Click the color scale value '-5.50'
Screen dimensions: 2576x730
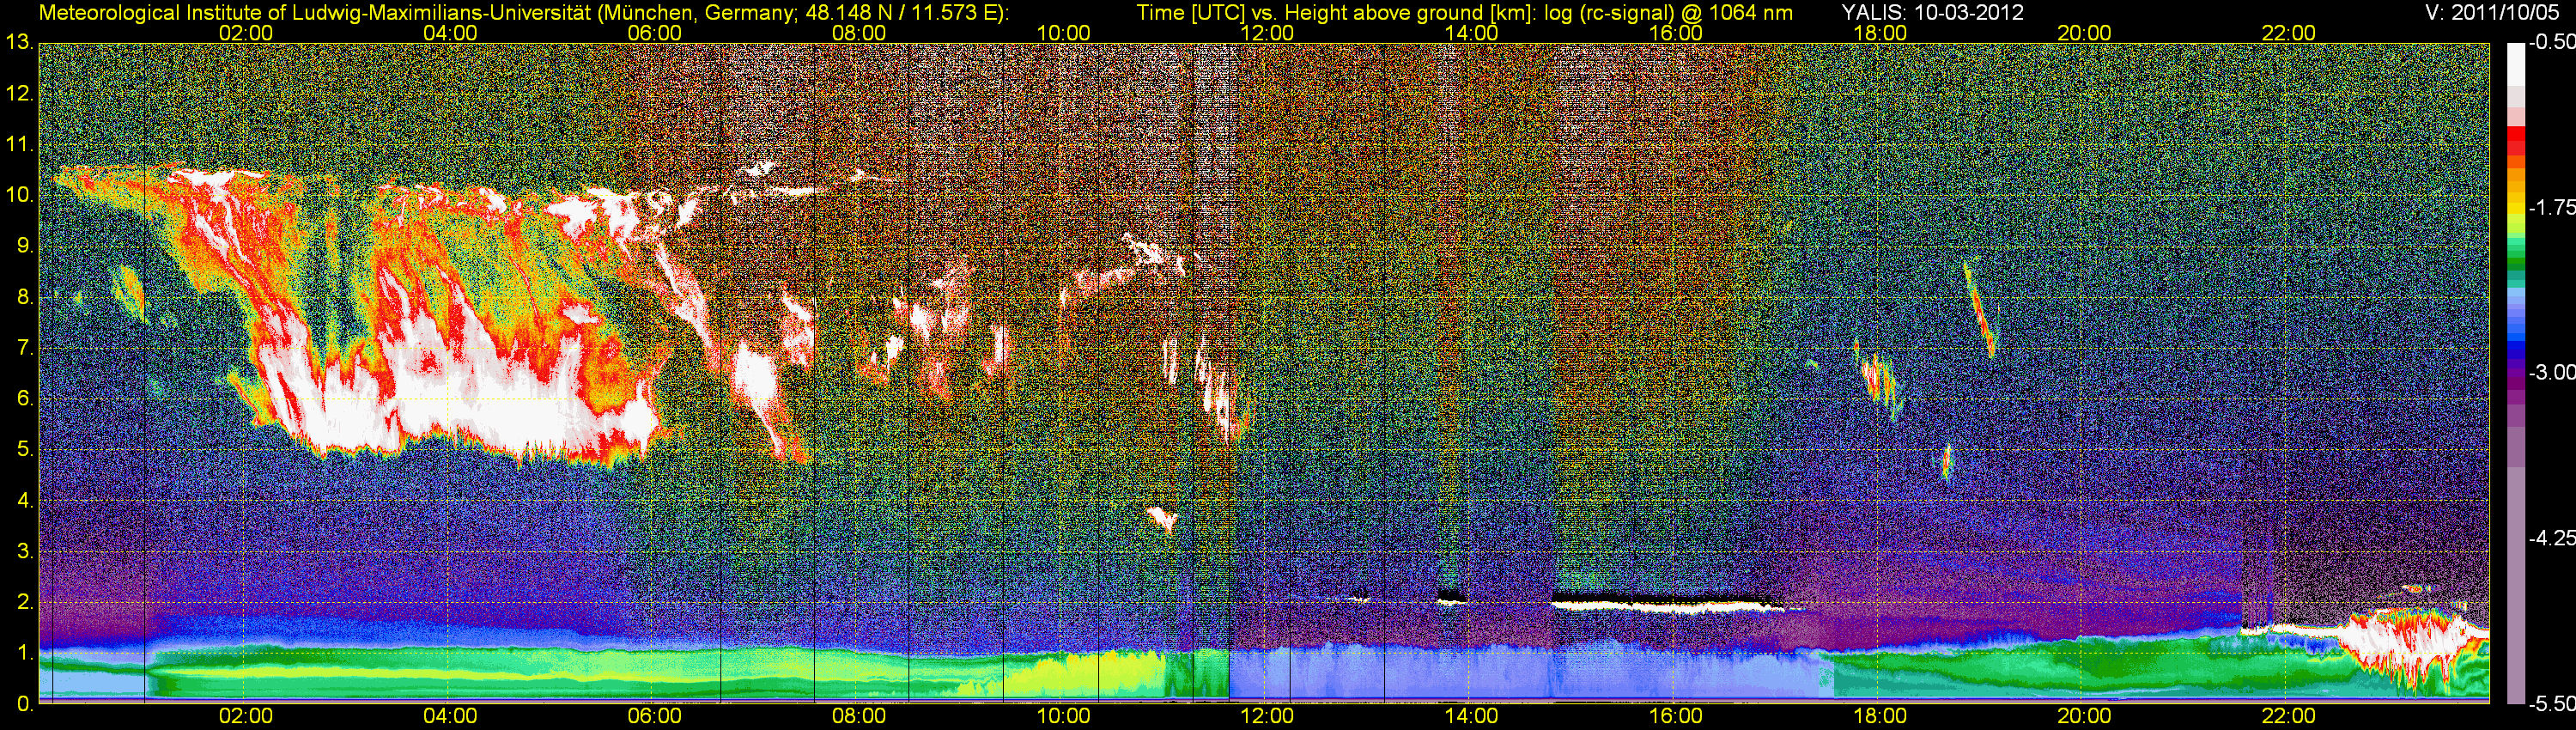(2552, 704)
